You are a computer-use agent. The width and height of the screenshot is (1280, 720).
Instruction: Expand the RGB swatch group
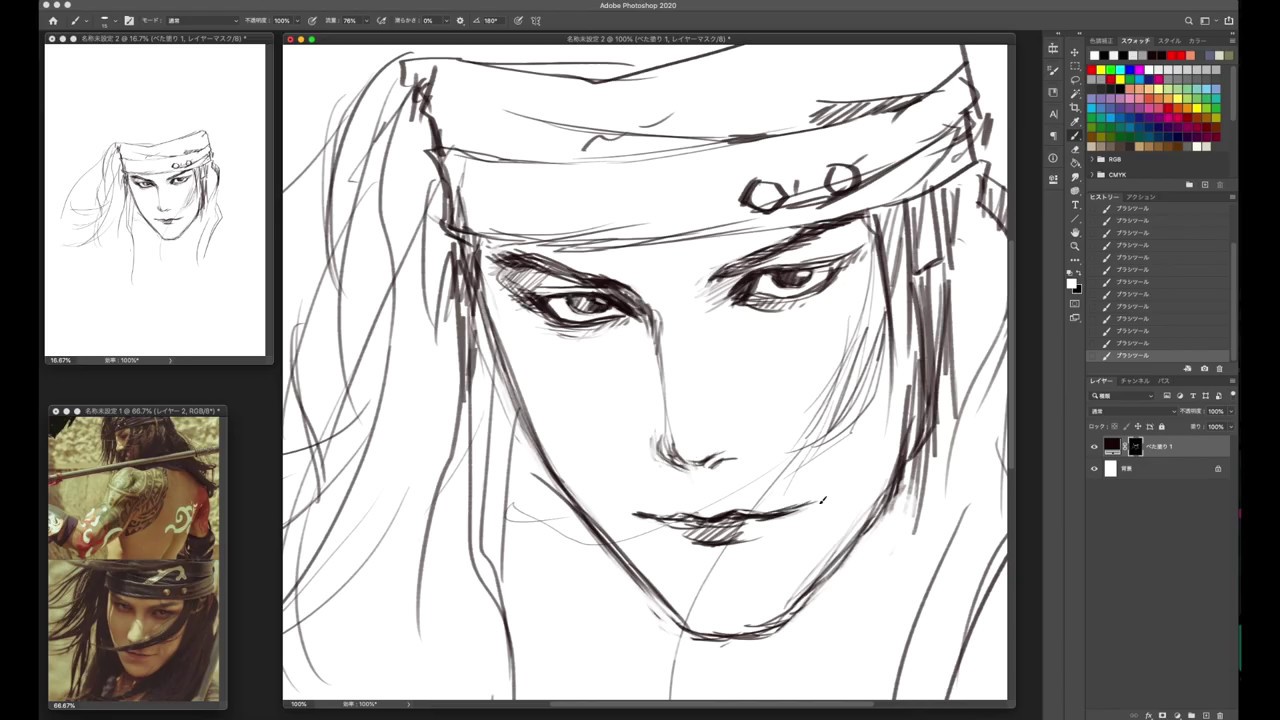coord(1092,159)
